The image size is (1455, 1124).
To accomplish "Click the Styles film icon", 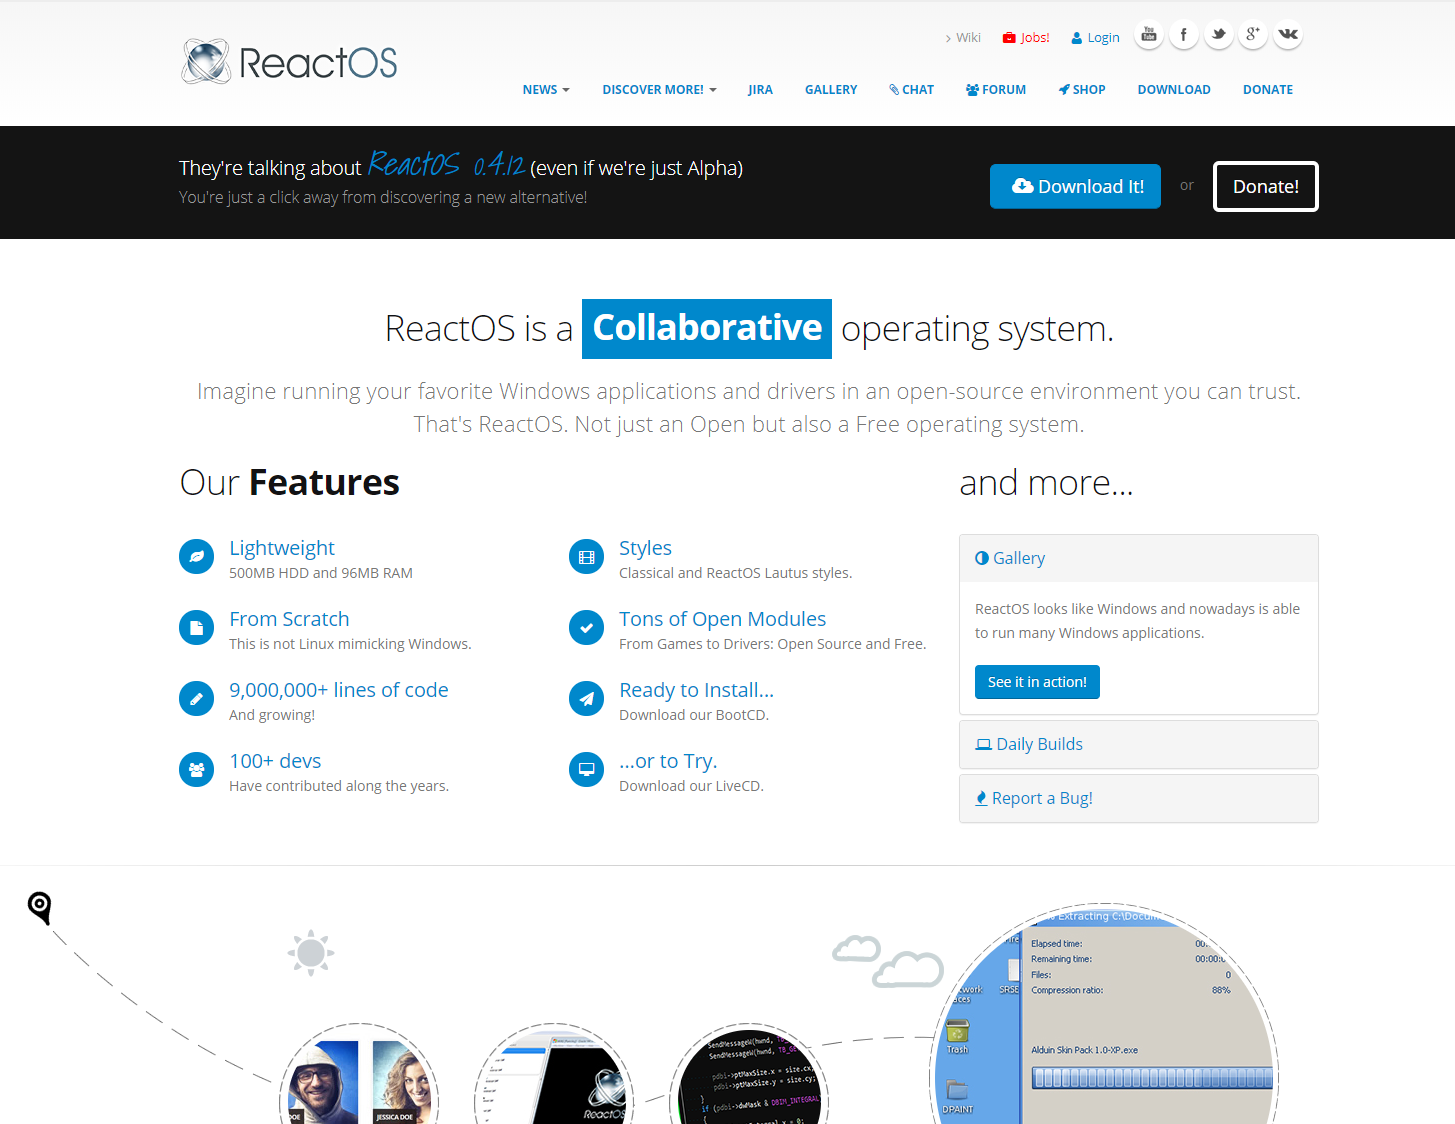I will [x=586, y=557].
